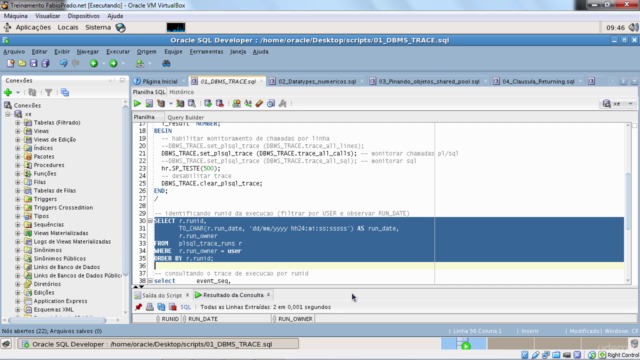Sort by the RUN_OWNER column header

(294, 319)
